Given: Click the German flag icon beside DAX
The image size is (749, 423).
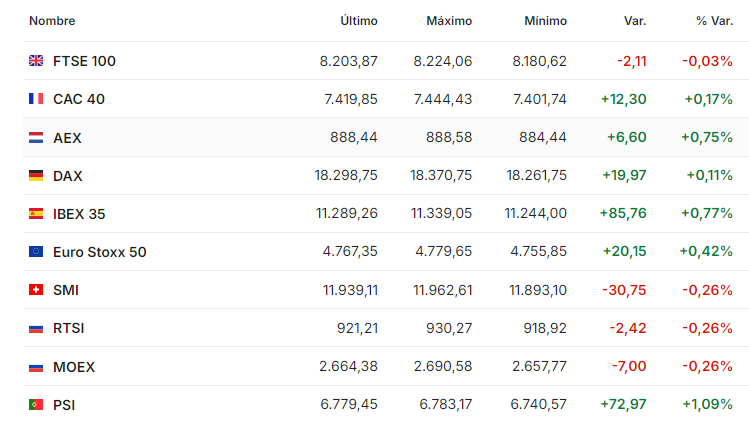Looking at the screenshot, I should coord(36,176).
